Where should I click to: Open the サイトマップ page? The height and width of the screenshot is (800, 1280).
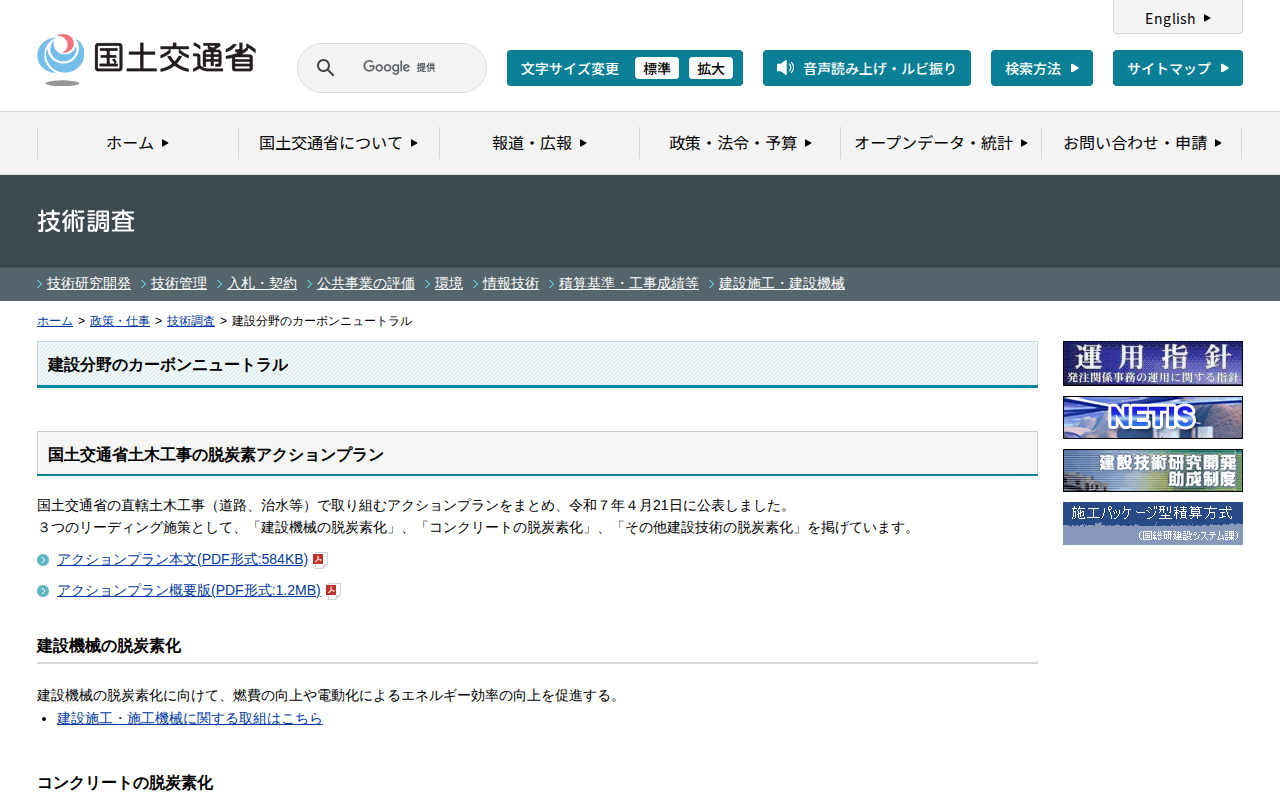[x=1178, y=68]
